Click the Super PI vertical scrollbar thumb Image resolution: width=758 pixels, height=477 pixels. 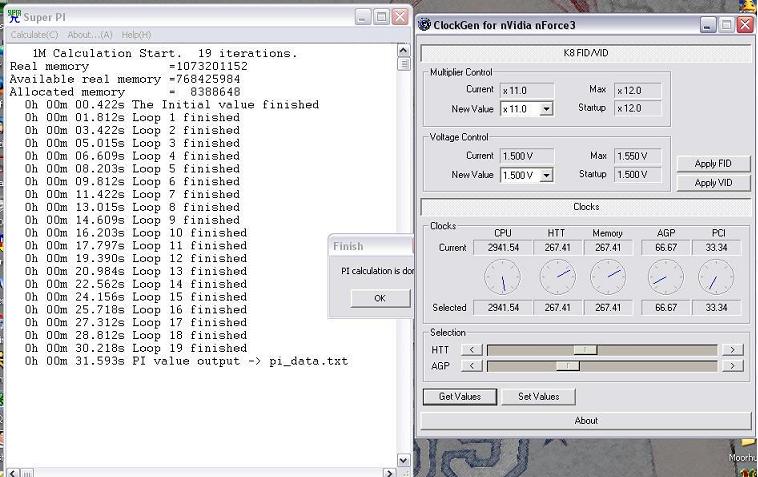pos(404,64)
